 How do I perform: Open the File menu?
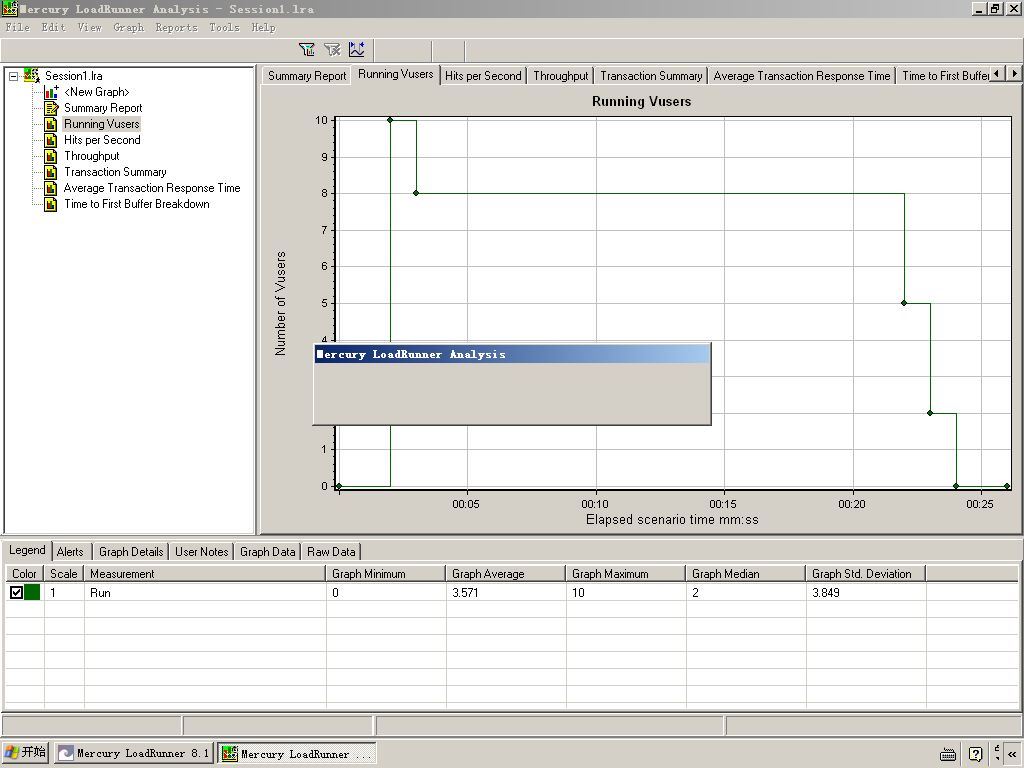[x=18, y=27]
